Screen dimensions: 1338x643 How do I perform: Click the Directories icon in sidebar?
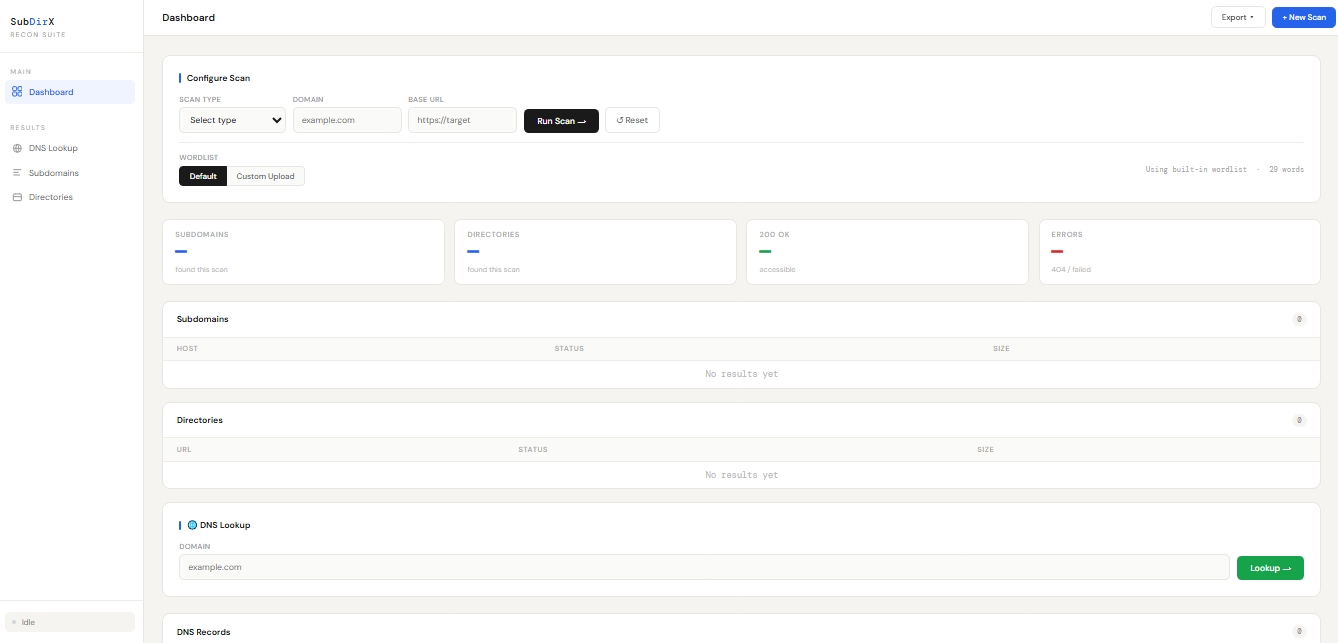17,197
